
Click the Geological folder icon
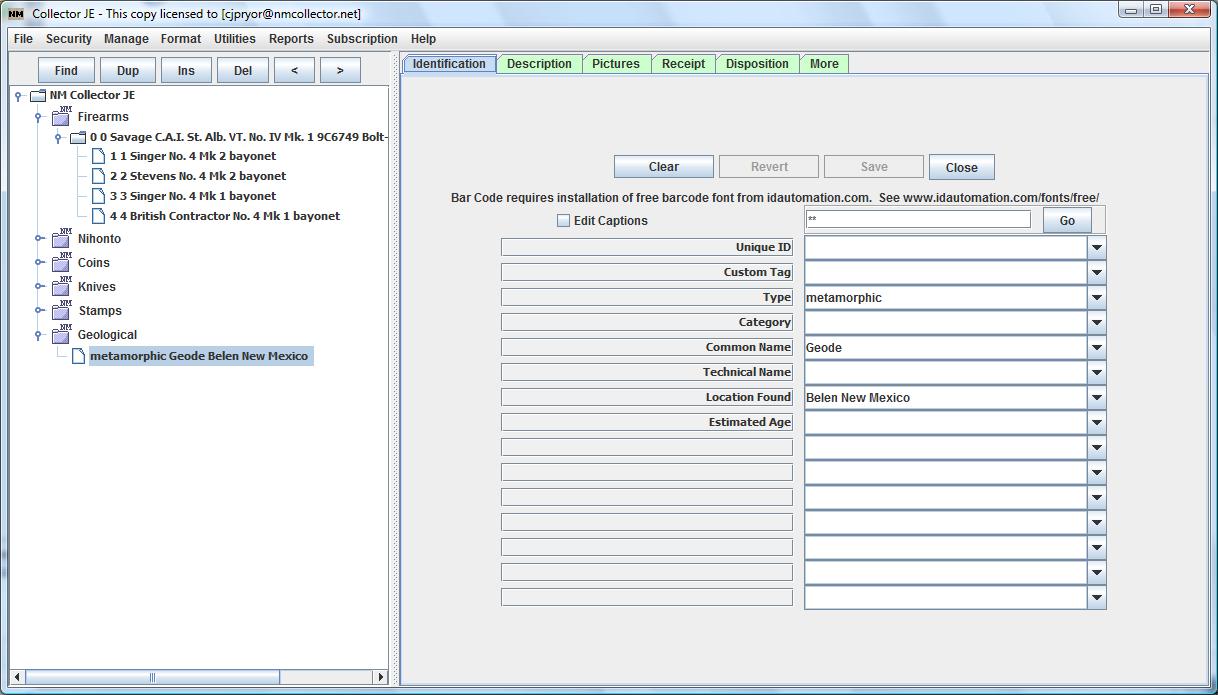(61, 335)
